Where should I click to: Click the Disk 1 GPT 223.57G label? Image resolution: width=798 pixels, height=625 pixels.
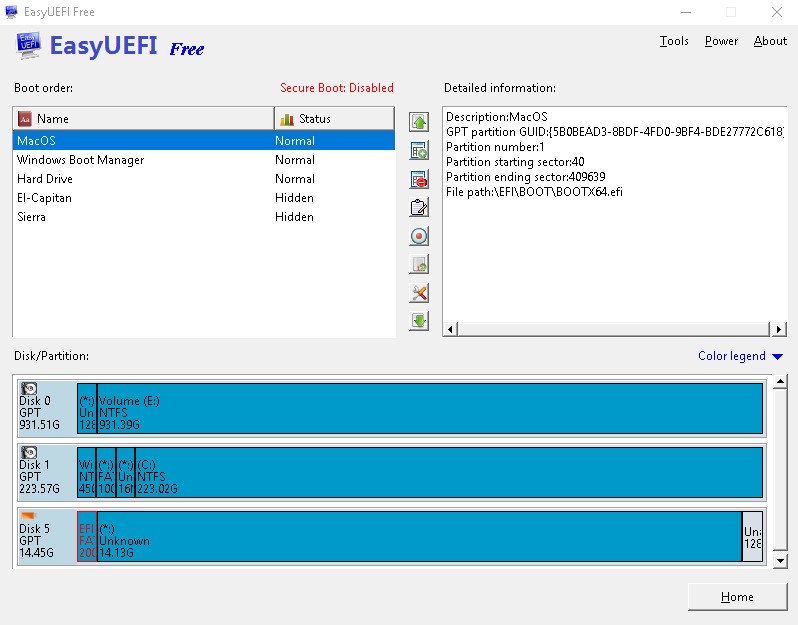point(39,477)
